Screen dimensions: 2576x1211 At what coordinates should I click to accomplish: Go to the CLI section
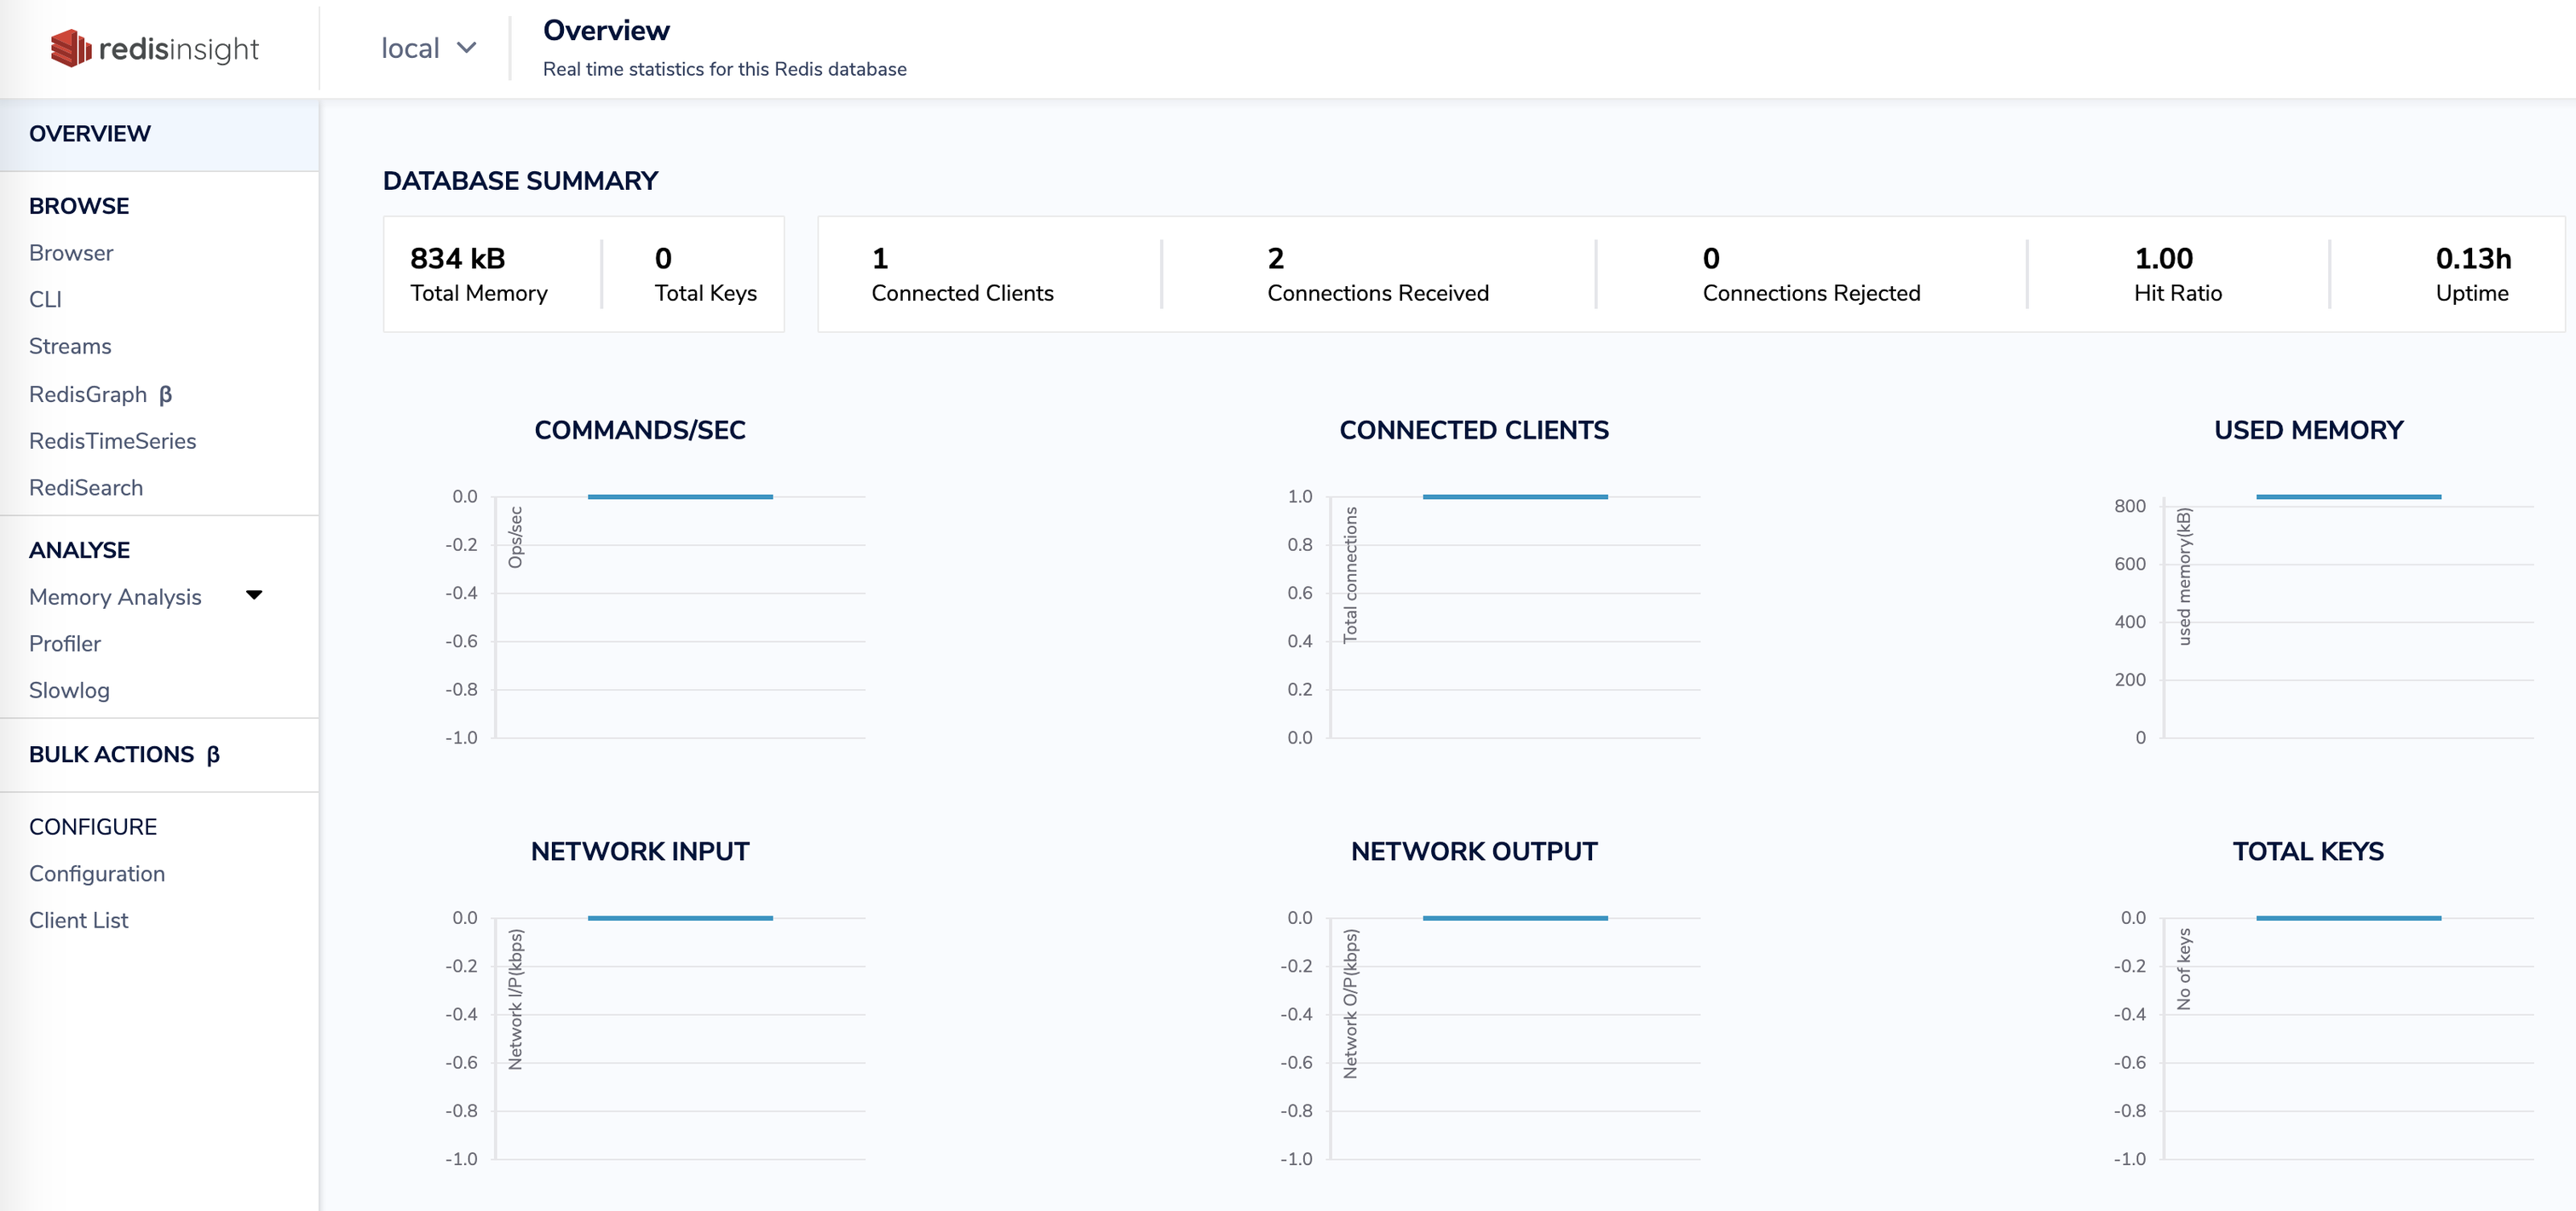click(x=45, y=299)
